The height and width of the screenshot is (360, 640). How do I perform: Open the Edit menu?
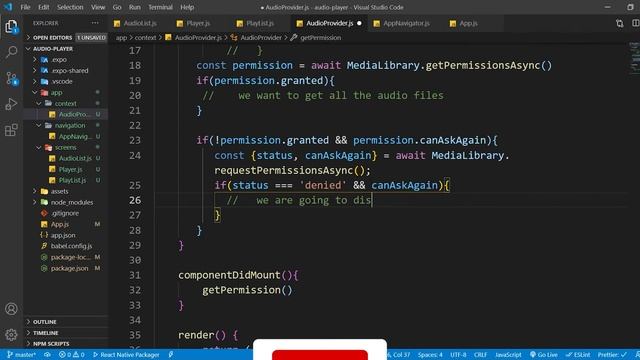[x=44, y=7]
